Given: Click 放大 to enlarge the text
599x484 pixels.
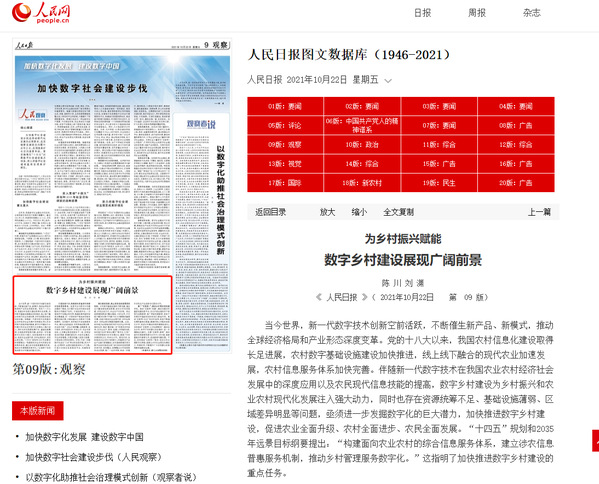Looking at the screenshot, I should [327, 212].
